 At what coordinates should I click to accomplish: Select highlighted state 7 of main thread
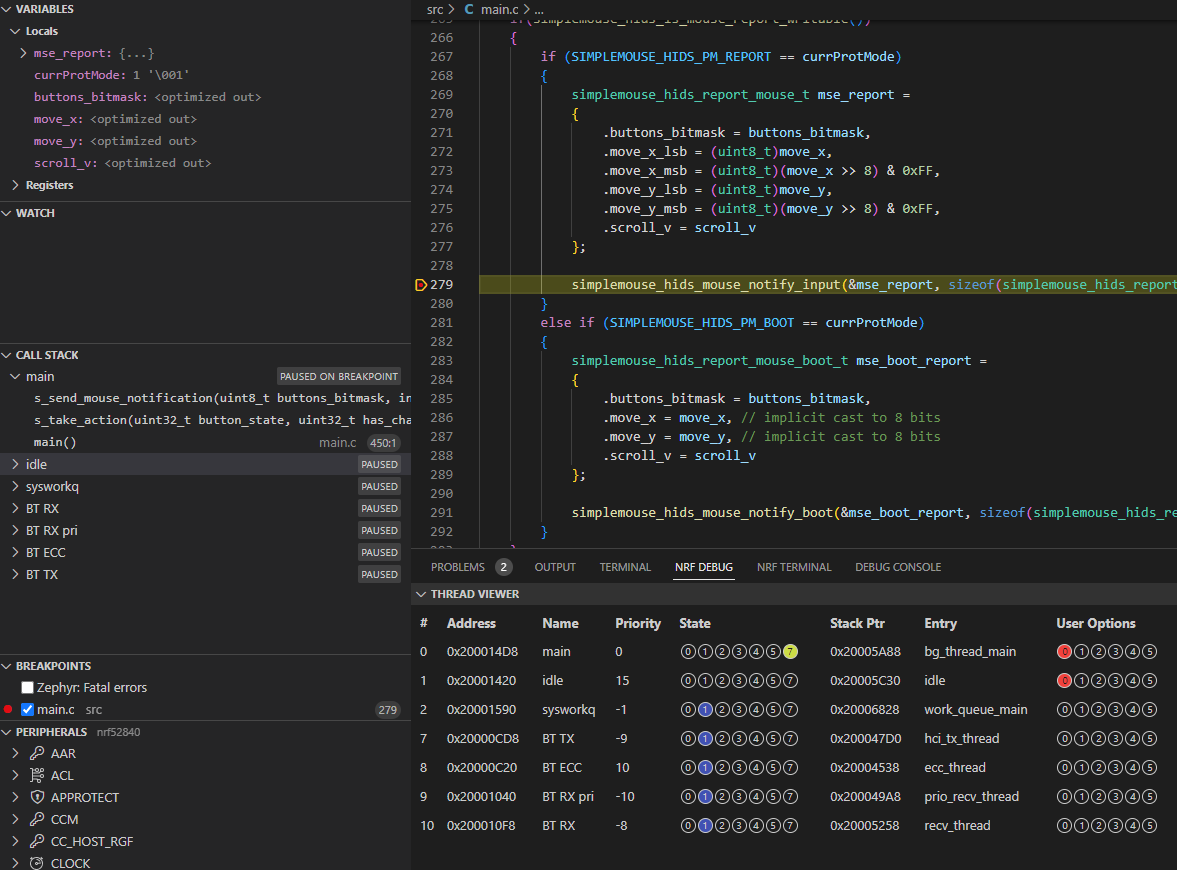tap(790, 652)
